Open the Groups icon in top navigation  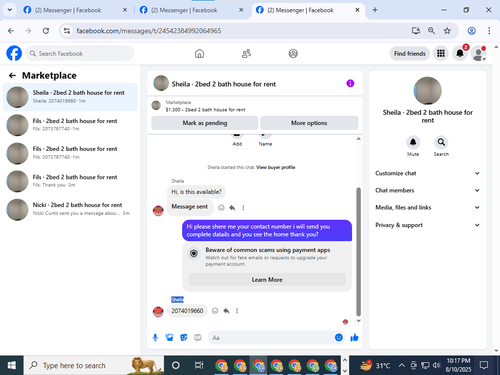tap(293, 53)
